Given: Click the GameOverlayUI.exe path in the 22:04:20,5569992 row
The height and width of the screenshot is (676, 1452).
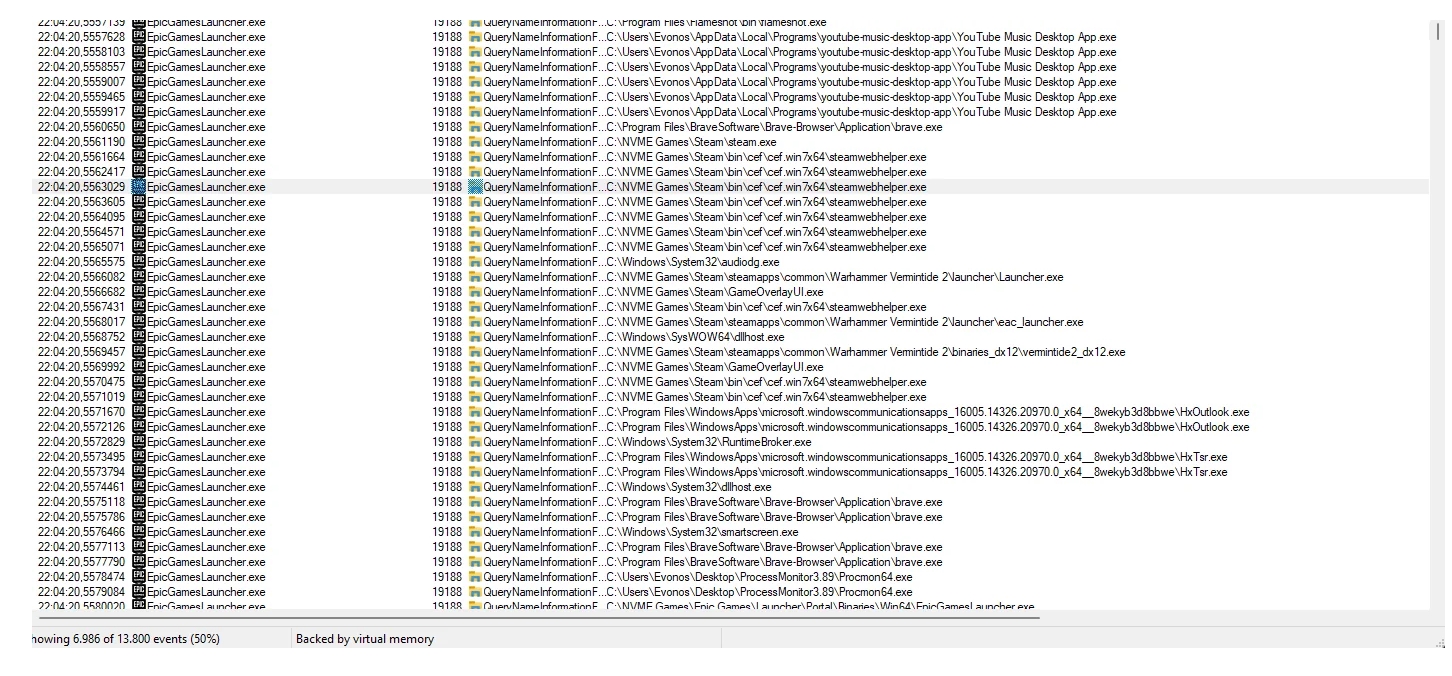Looking at the screenshot, I should point(715,367).
